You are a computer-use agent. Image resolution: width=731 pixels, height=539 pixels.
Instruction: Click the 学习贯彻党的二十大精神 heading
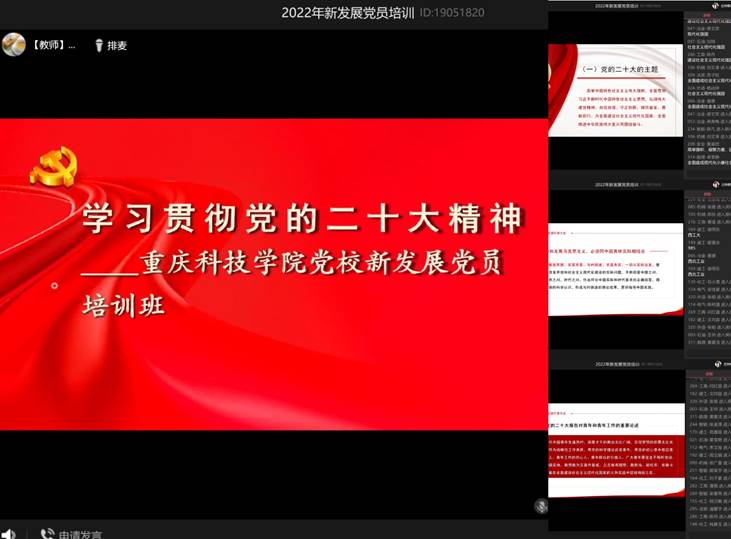pos(303,218)
